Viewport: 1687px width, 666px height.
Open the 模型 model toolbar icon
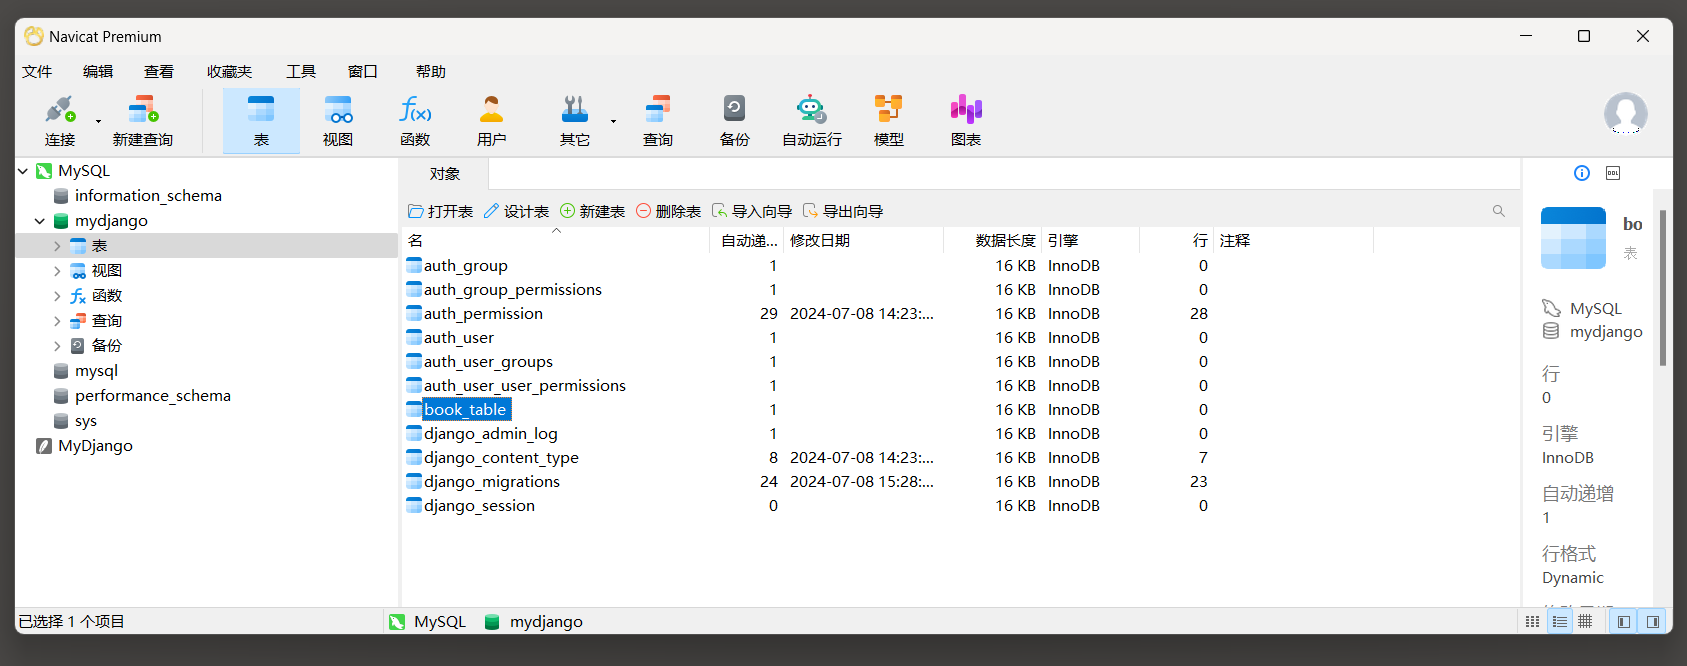point(889,120)
